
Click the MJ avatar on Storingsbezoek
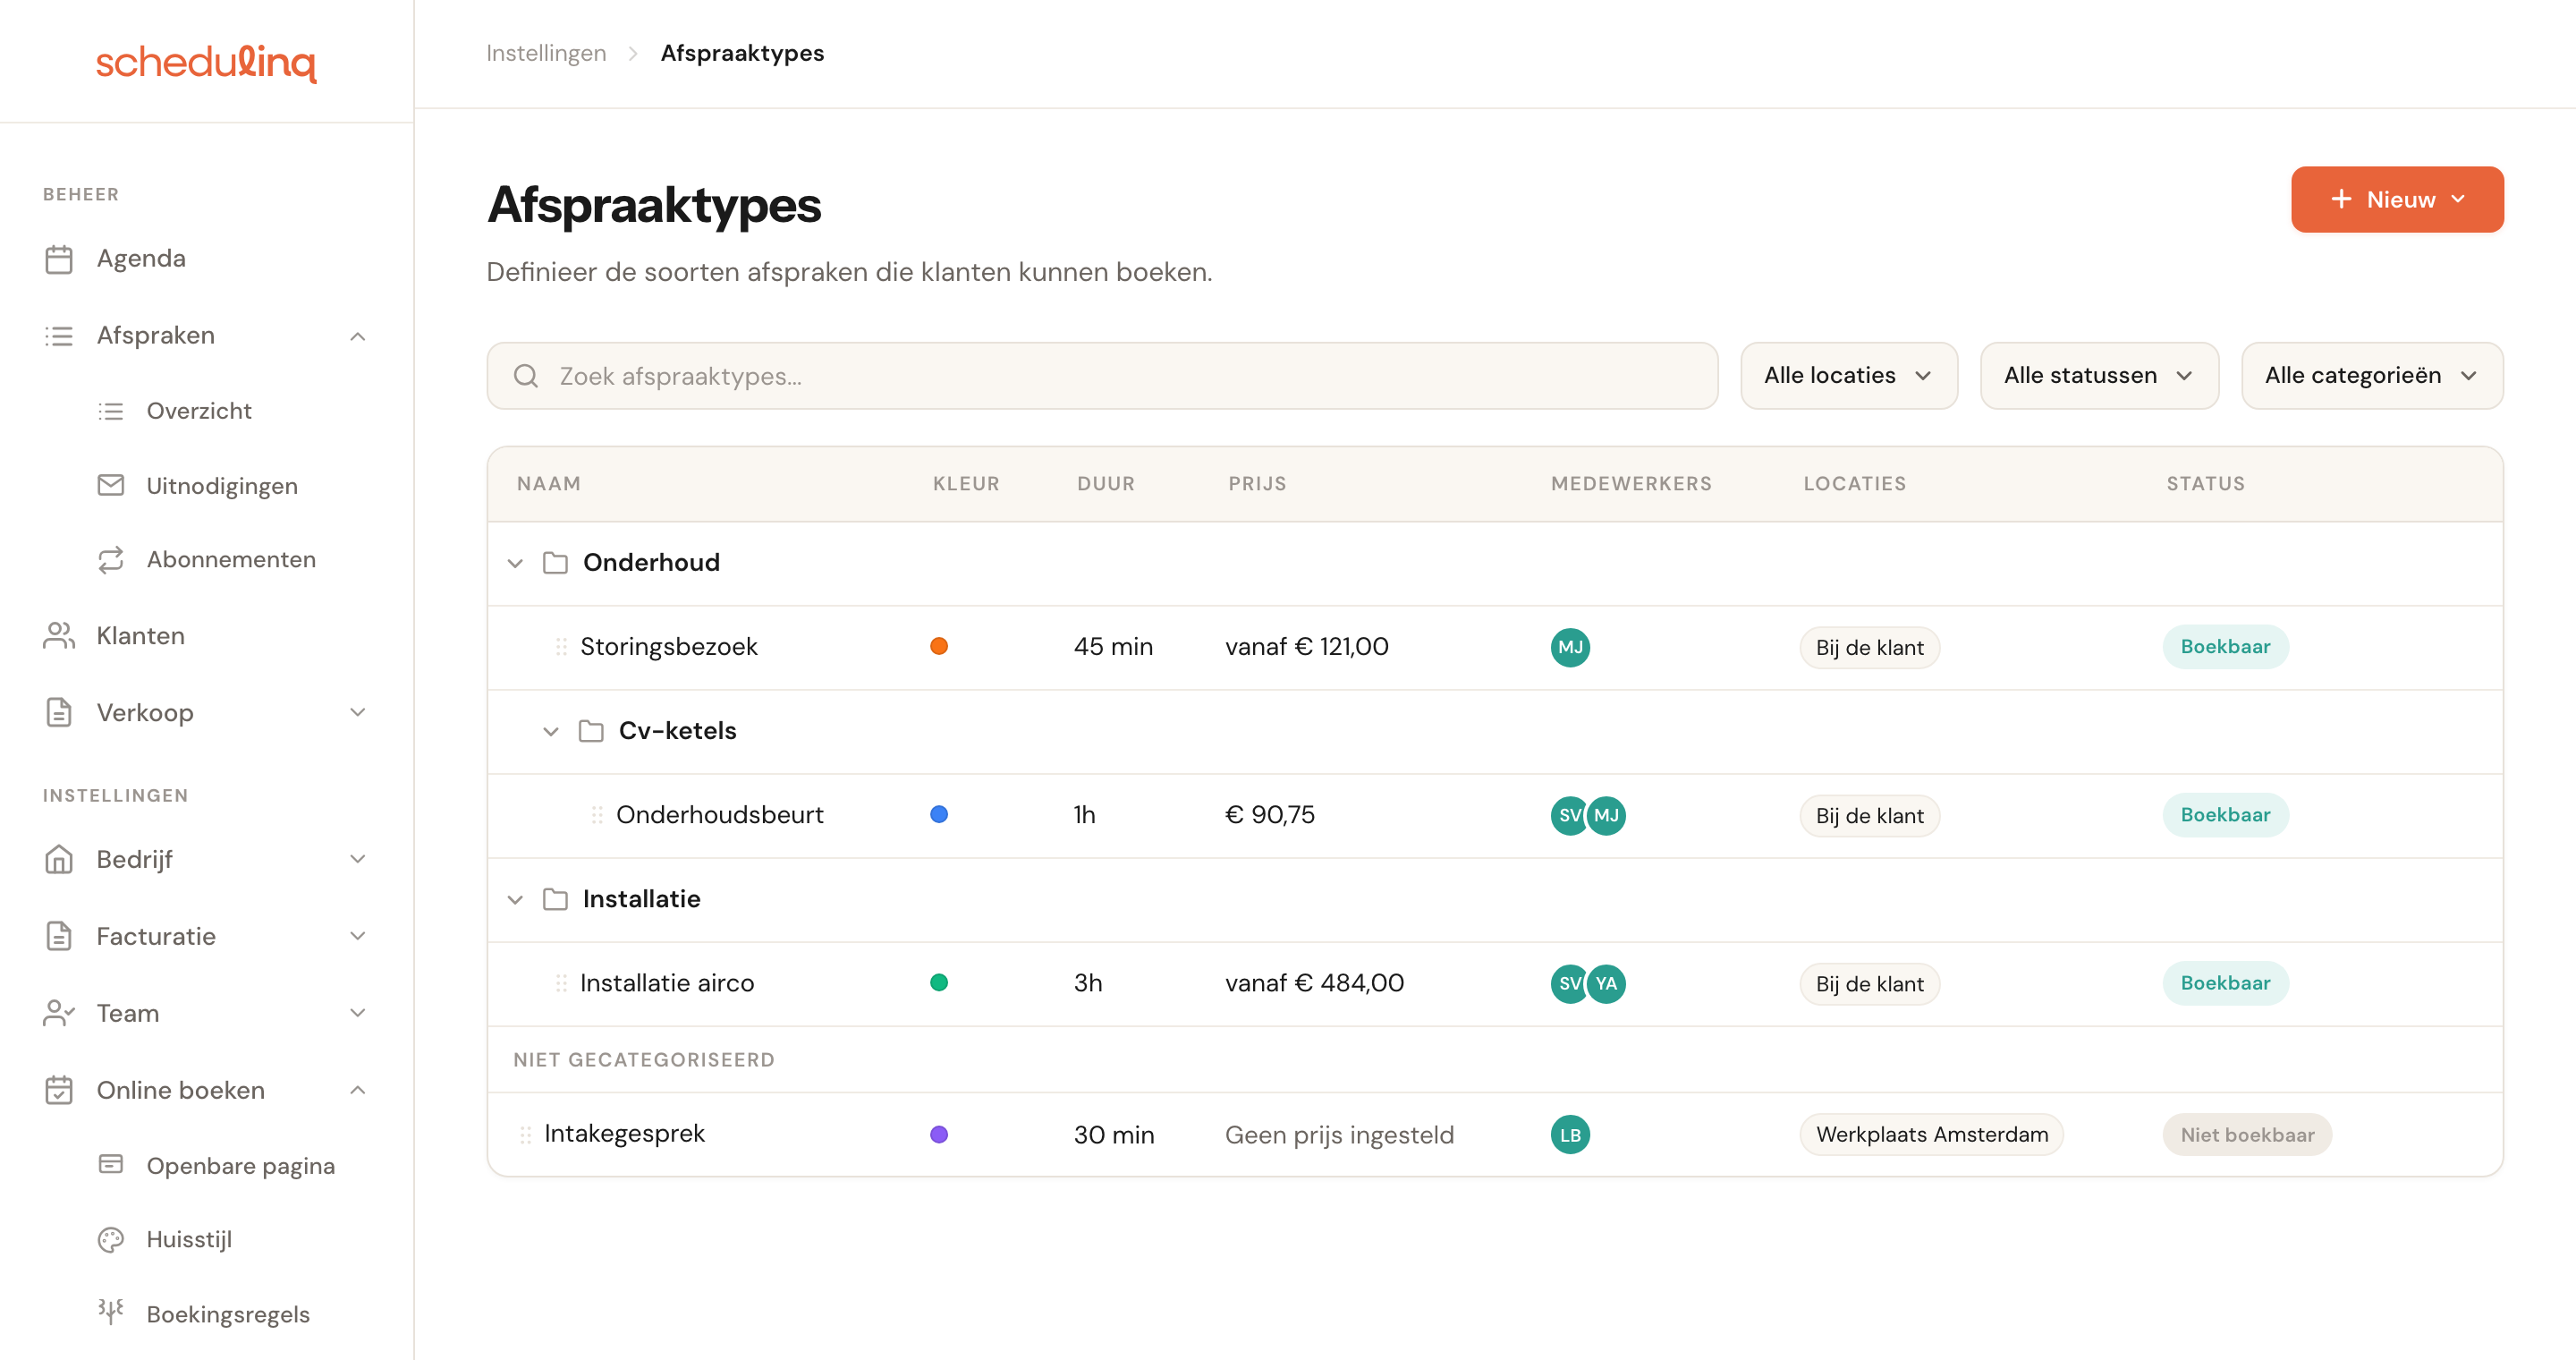1570,647
